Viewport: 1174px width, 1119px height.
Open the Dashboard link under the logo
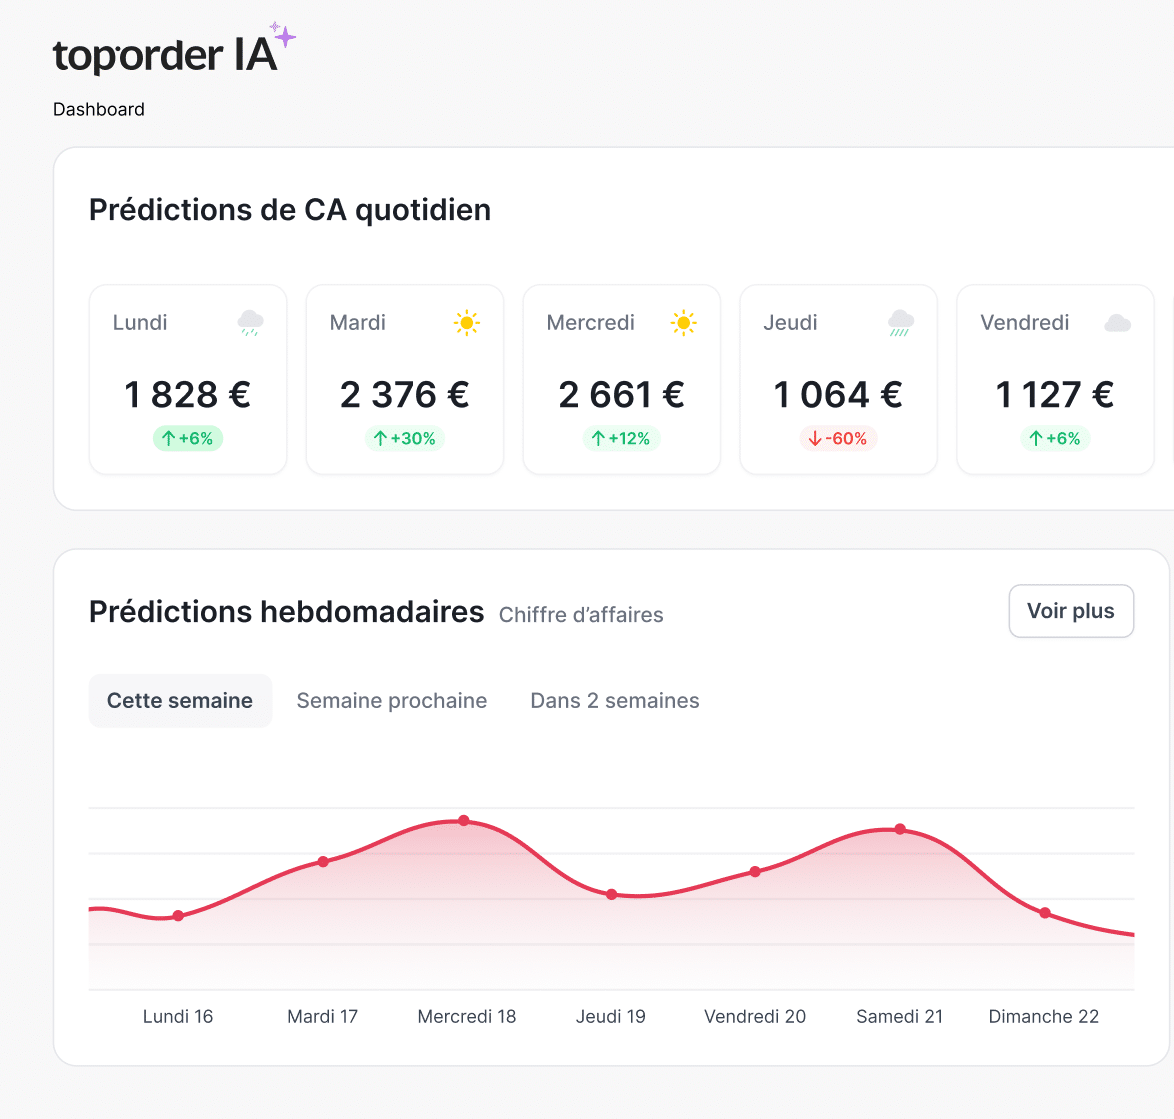(x=99, y=109)
